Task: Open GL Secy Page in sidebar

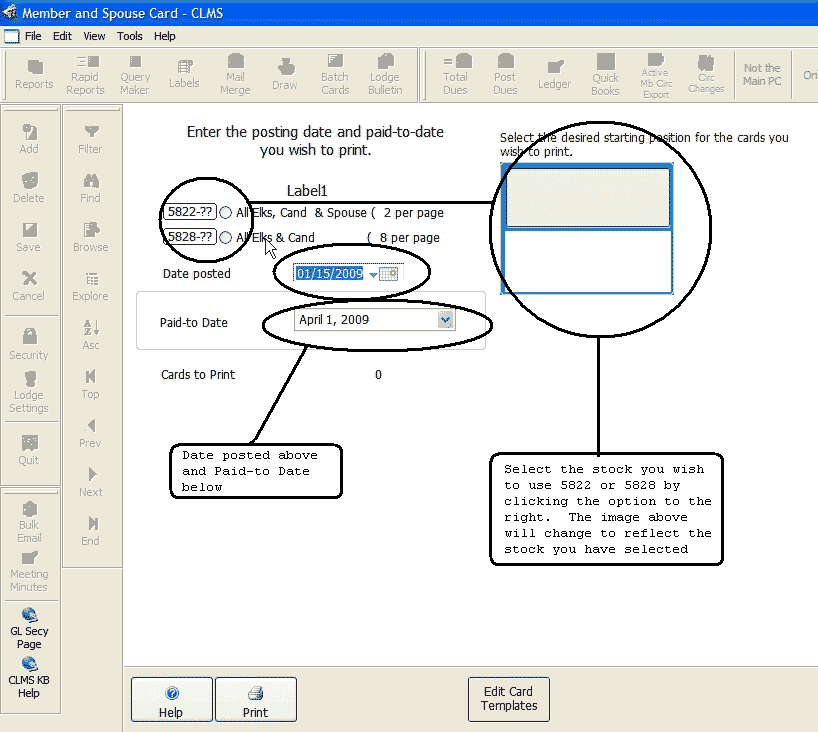Action: 29,629
